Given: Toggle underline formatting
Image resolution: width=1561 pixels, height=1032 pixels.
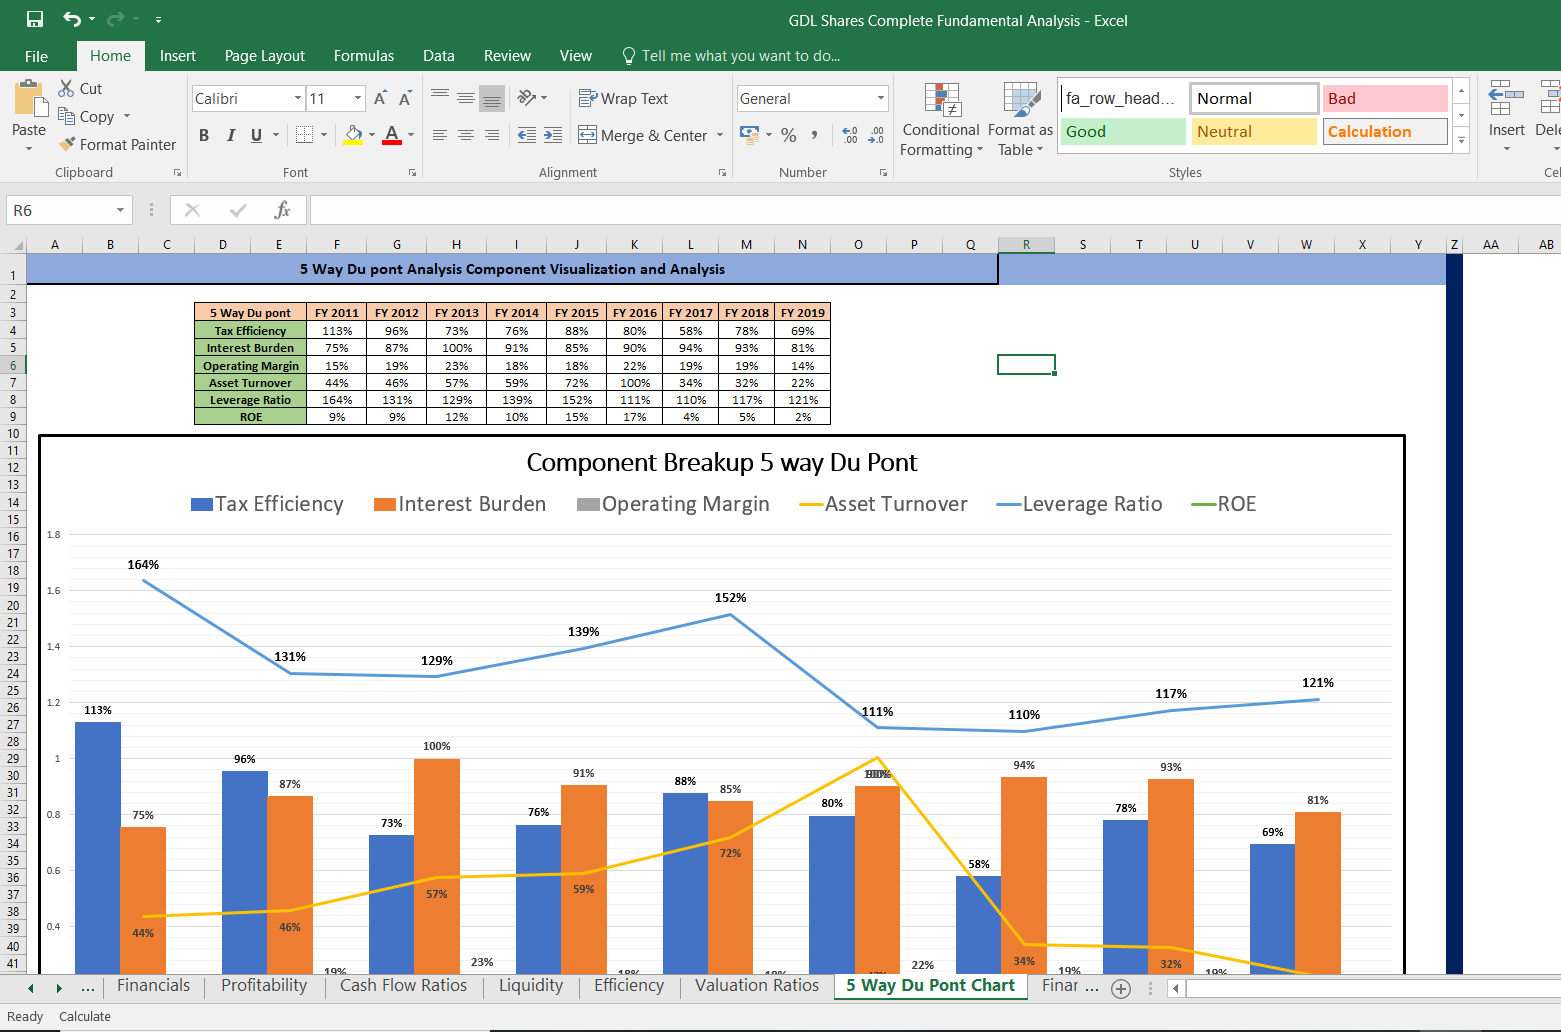Looking at the screenshot, I should 257,134.
